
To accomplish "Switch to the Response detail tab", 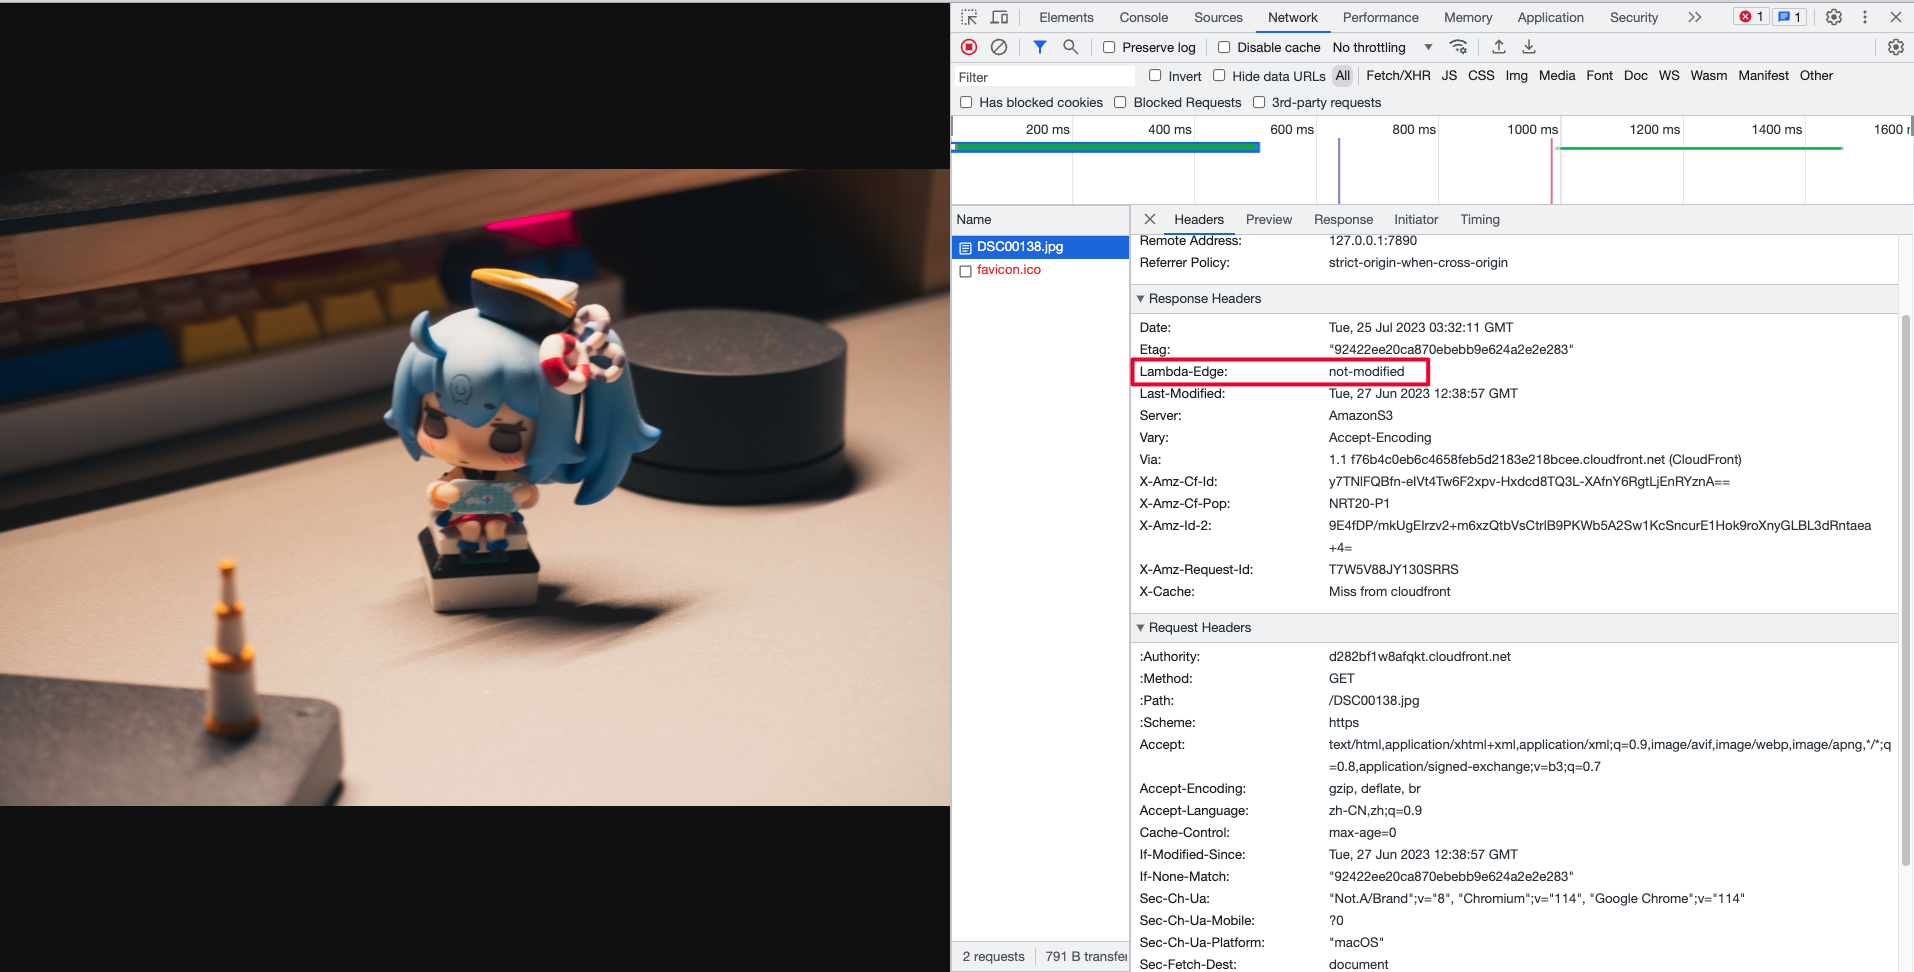I will [x=1344, y=219].
